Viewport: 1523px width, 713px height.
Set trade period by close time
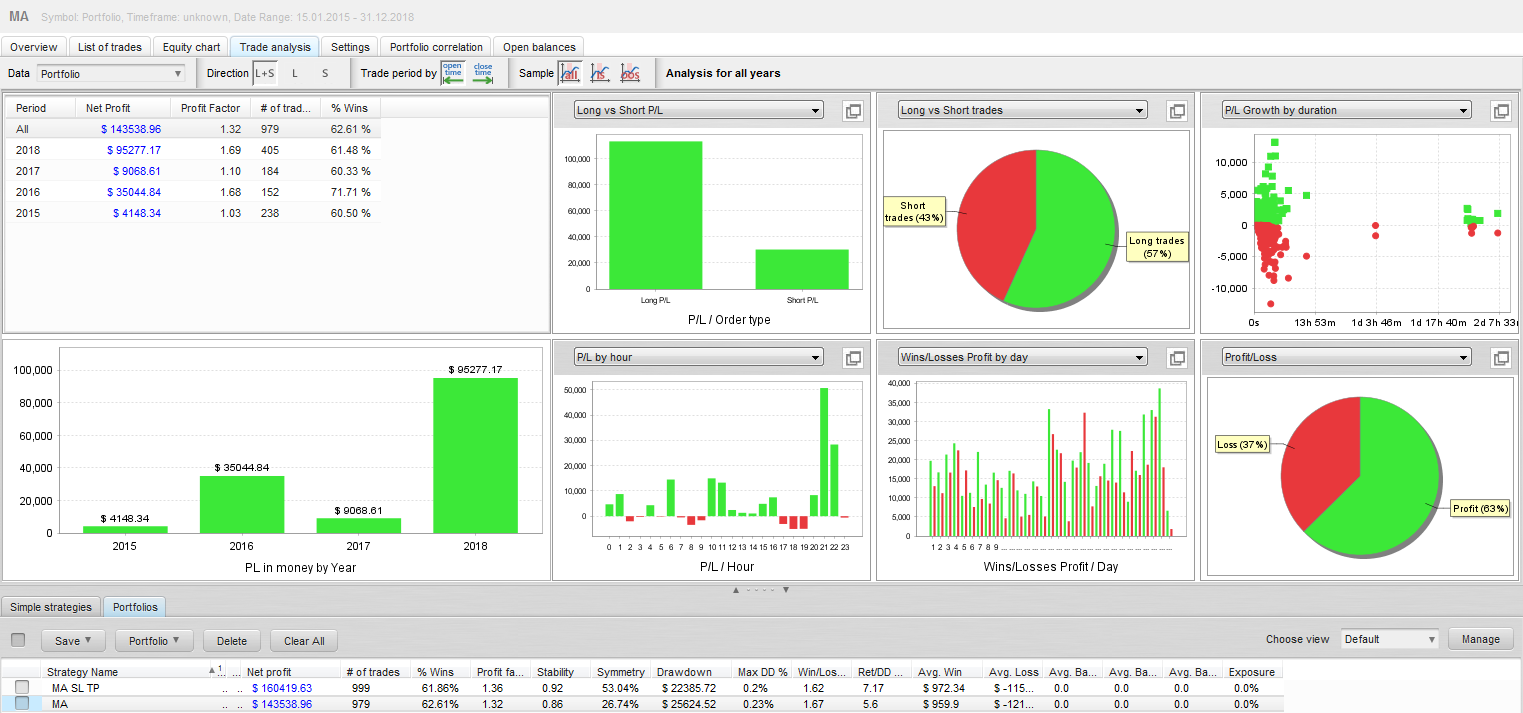(483, 73)
